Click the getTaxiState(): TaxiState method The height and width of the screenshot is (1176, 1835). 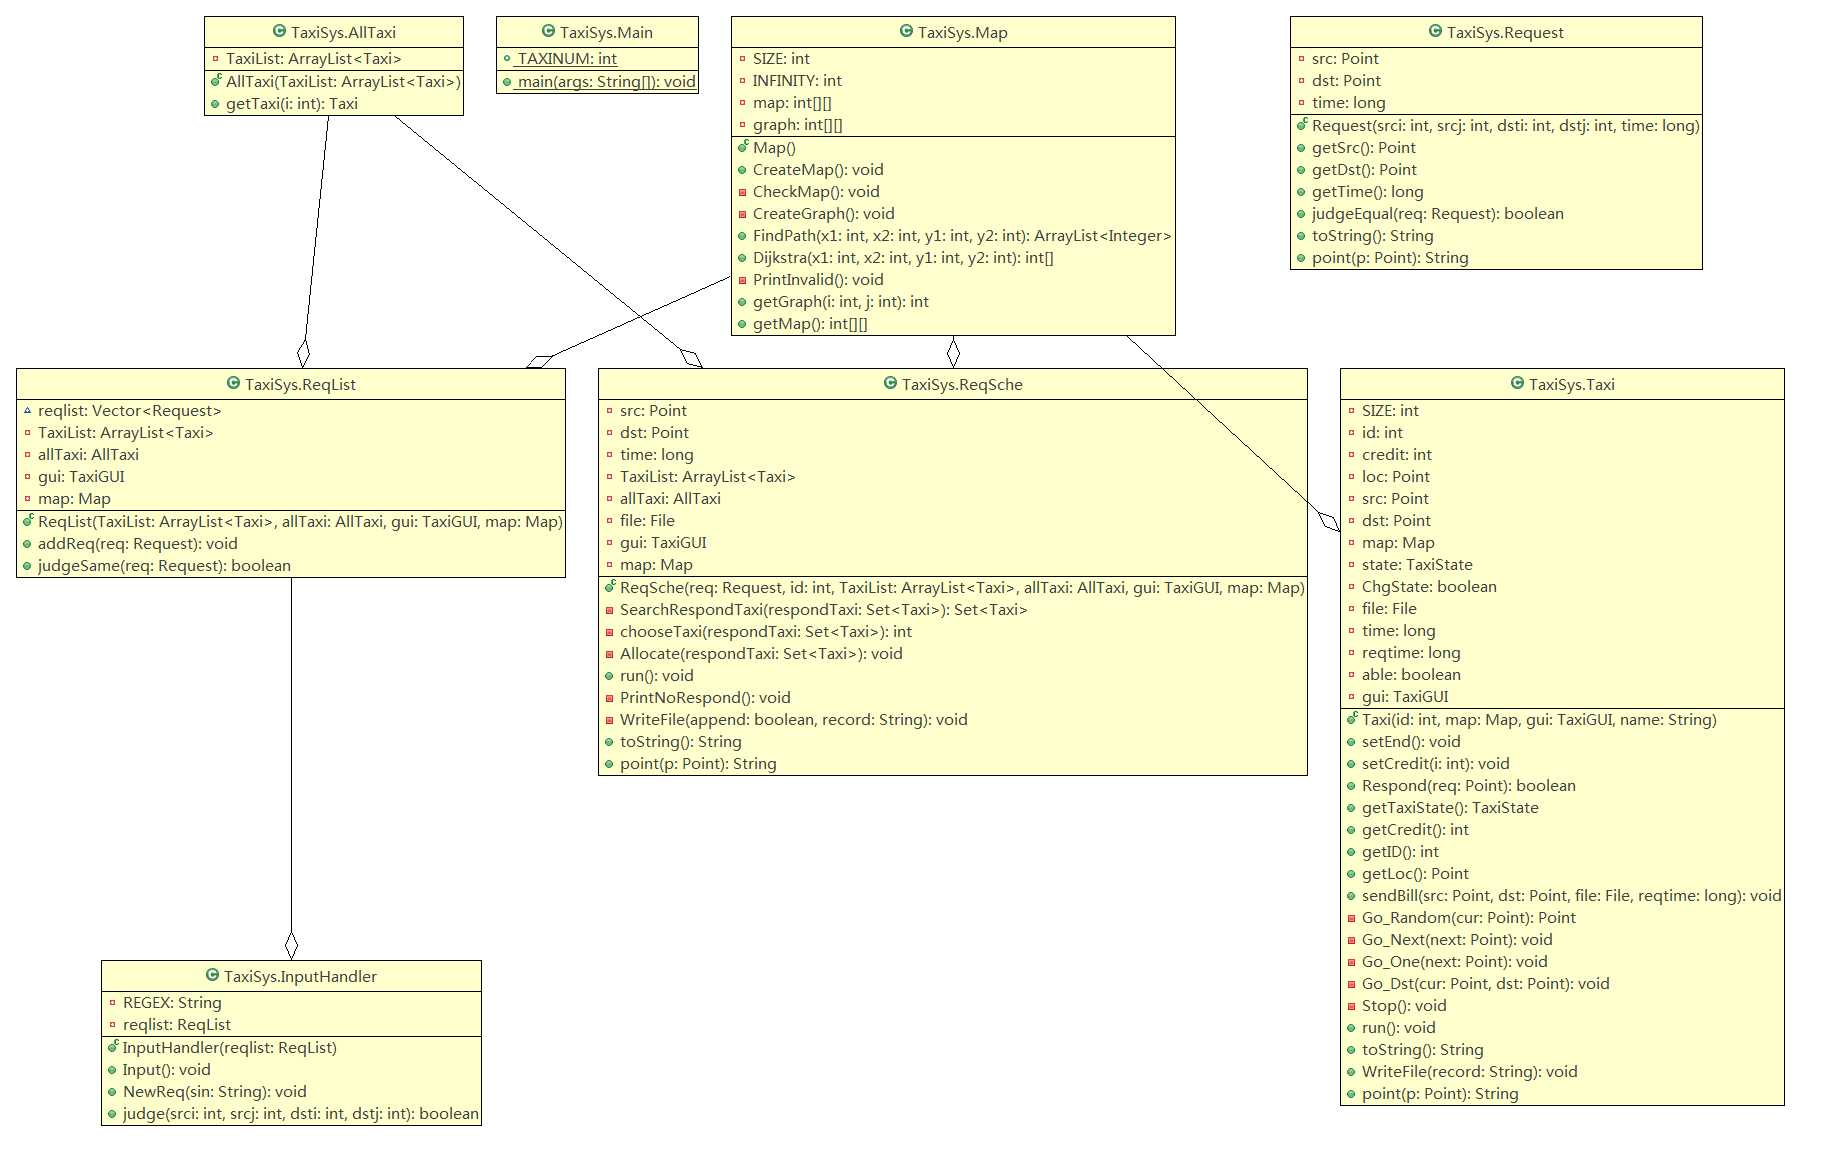click(x=1450, y=808)
